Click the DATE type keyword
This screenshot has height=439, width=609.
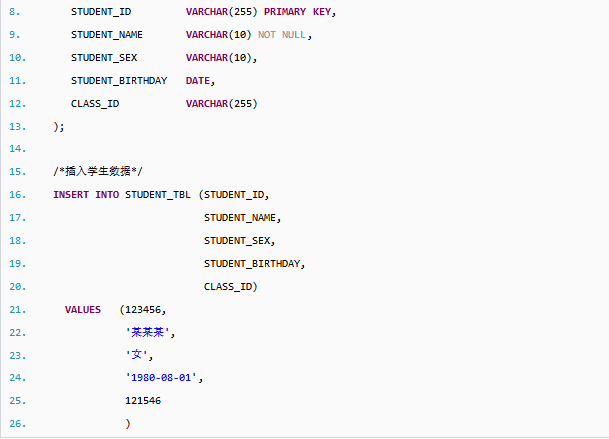click(x=198, y=80)
